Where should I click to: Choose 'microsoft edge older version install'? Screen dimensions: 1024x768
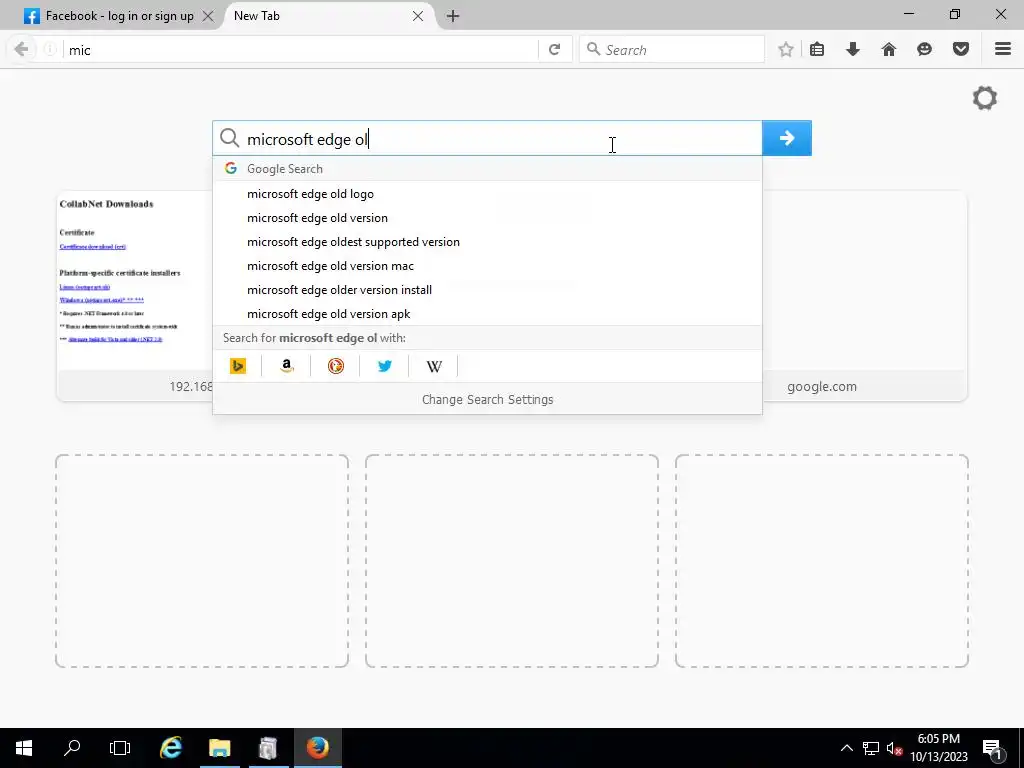click(487, 290)
